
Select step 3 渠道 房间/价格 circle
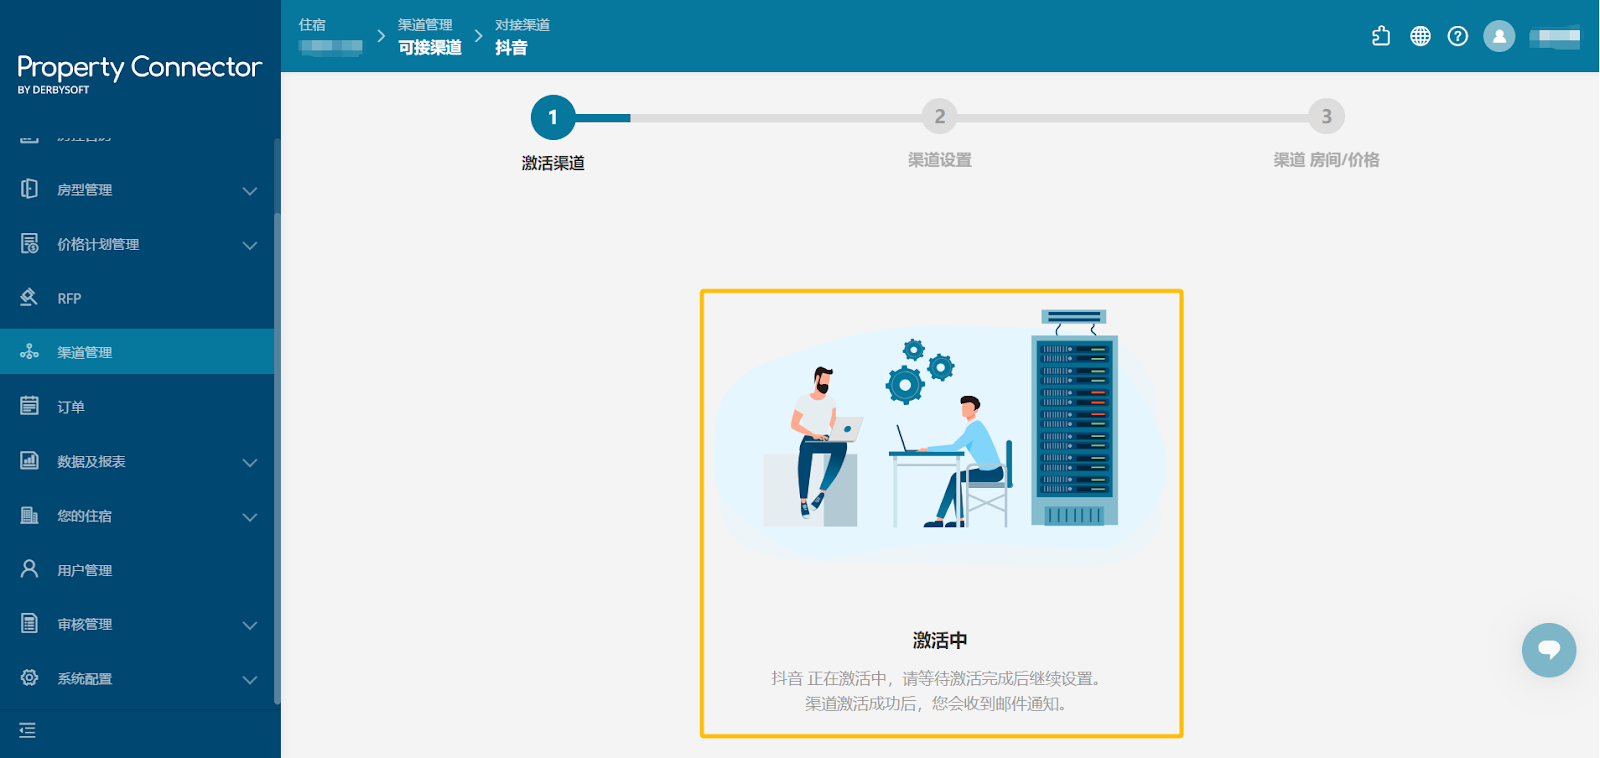[1327, 116]
